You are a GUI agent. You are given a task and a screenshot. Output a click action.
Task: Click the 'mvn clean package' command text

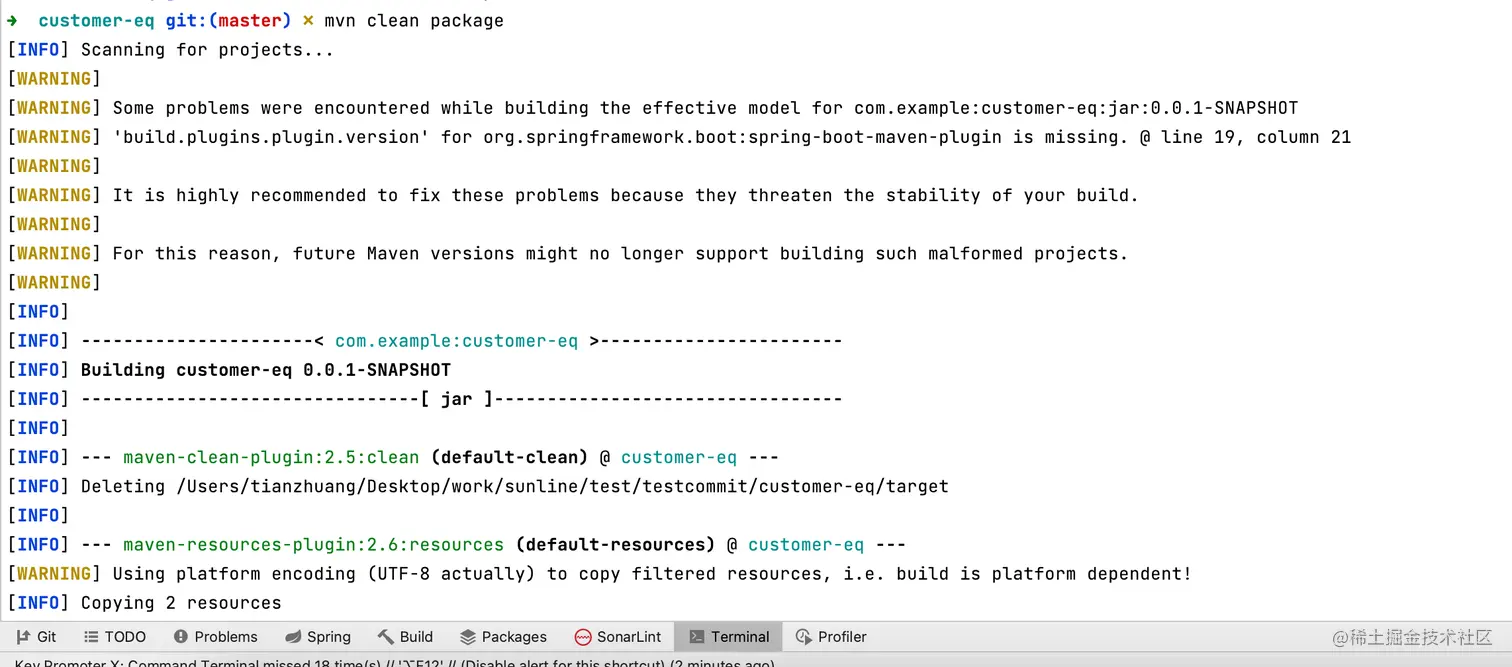point(414,20)
